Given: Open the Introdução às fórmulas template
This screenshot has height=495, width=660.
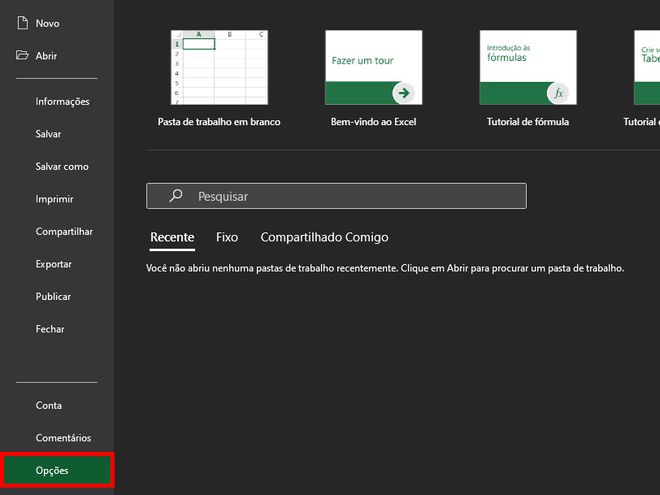Looking at the screenshot, I should [528, 67].
